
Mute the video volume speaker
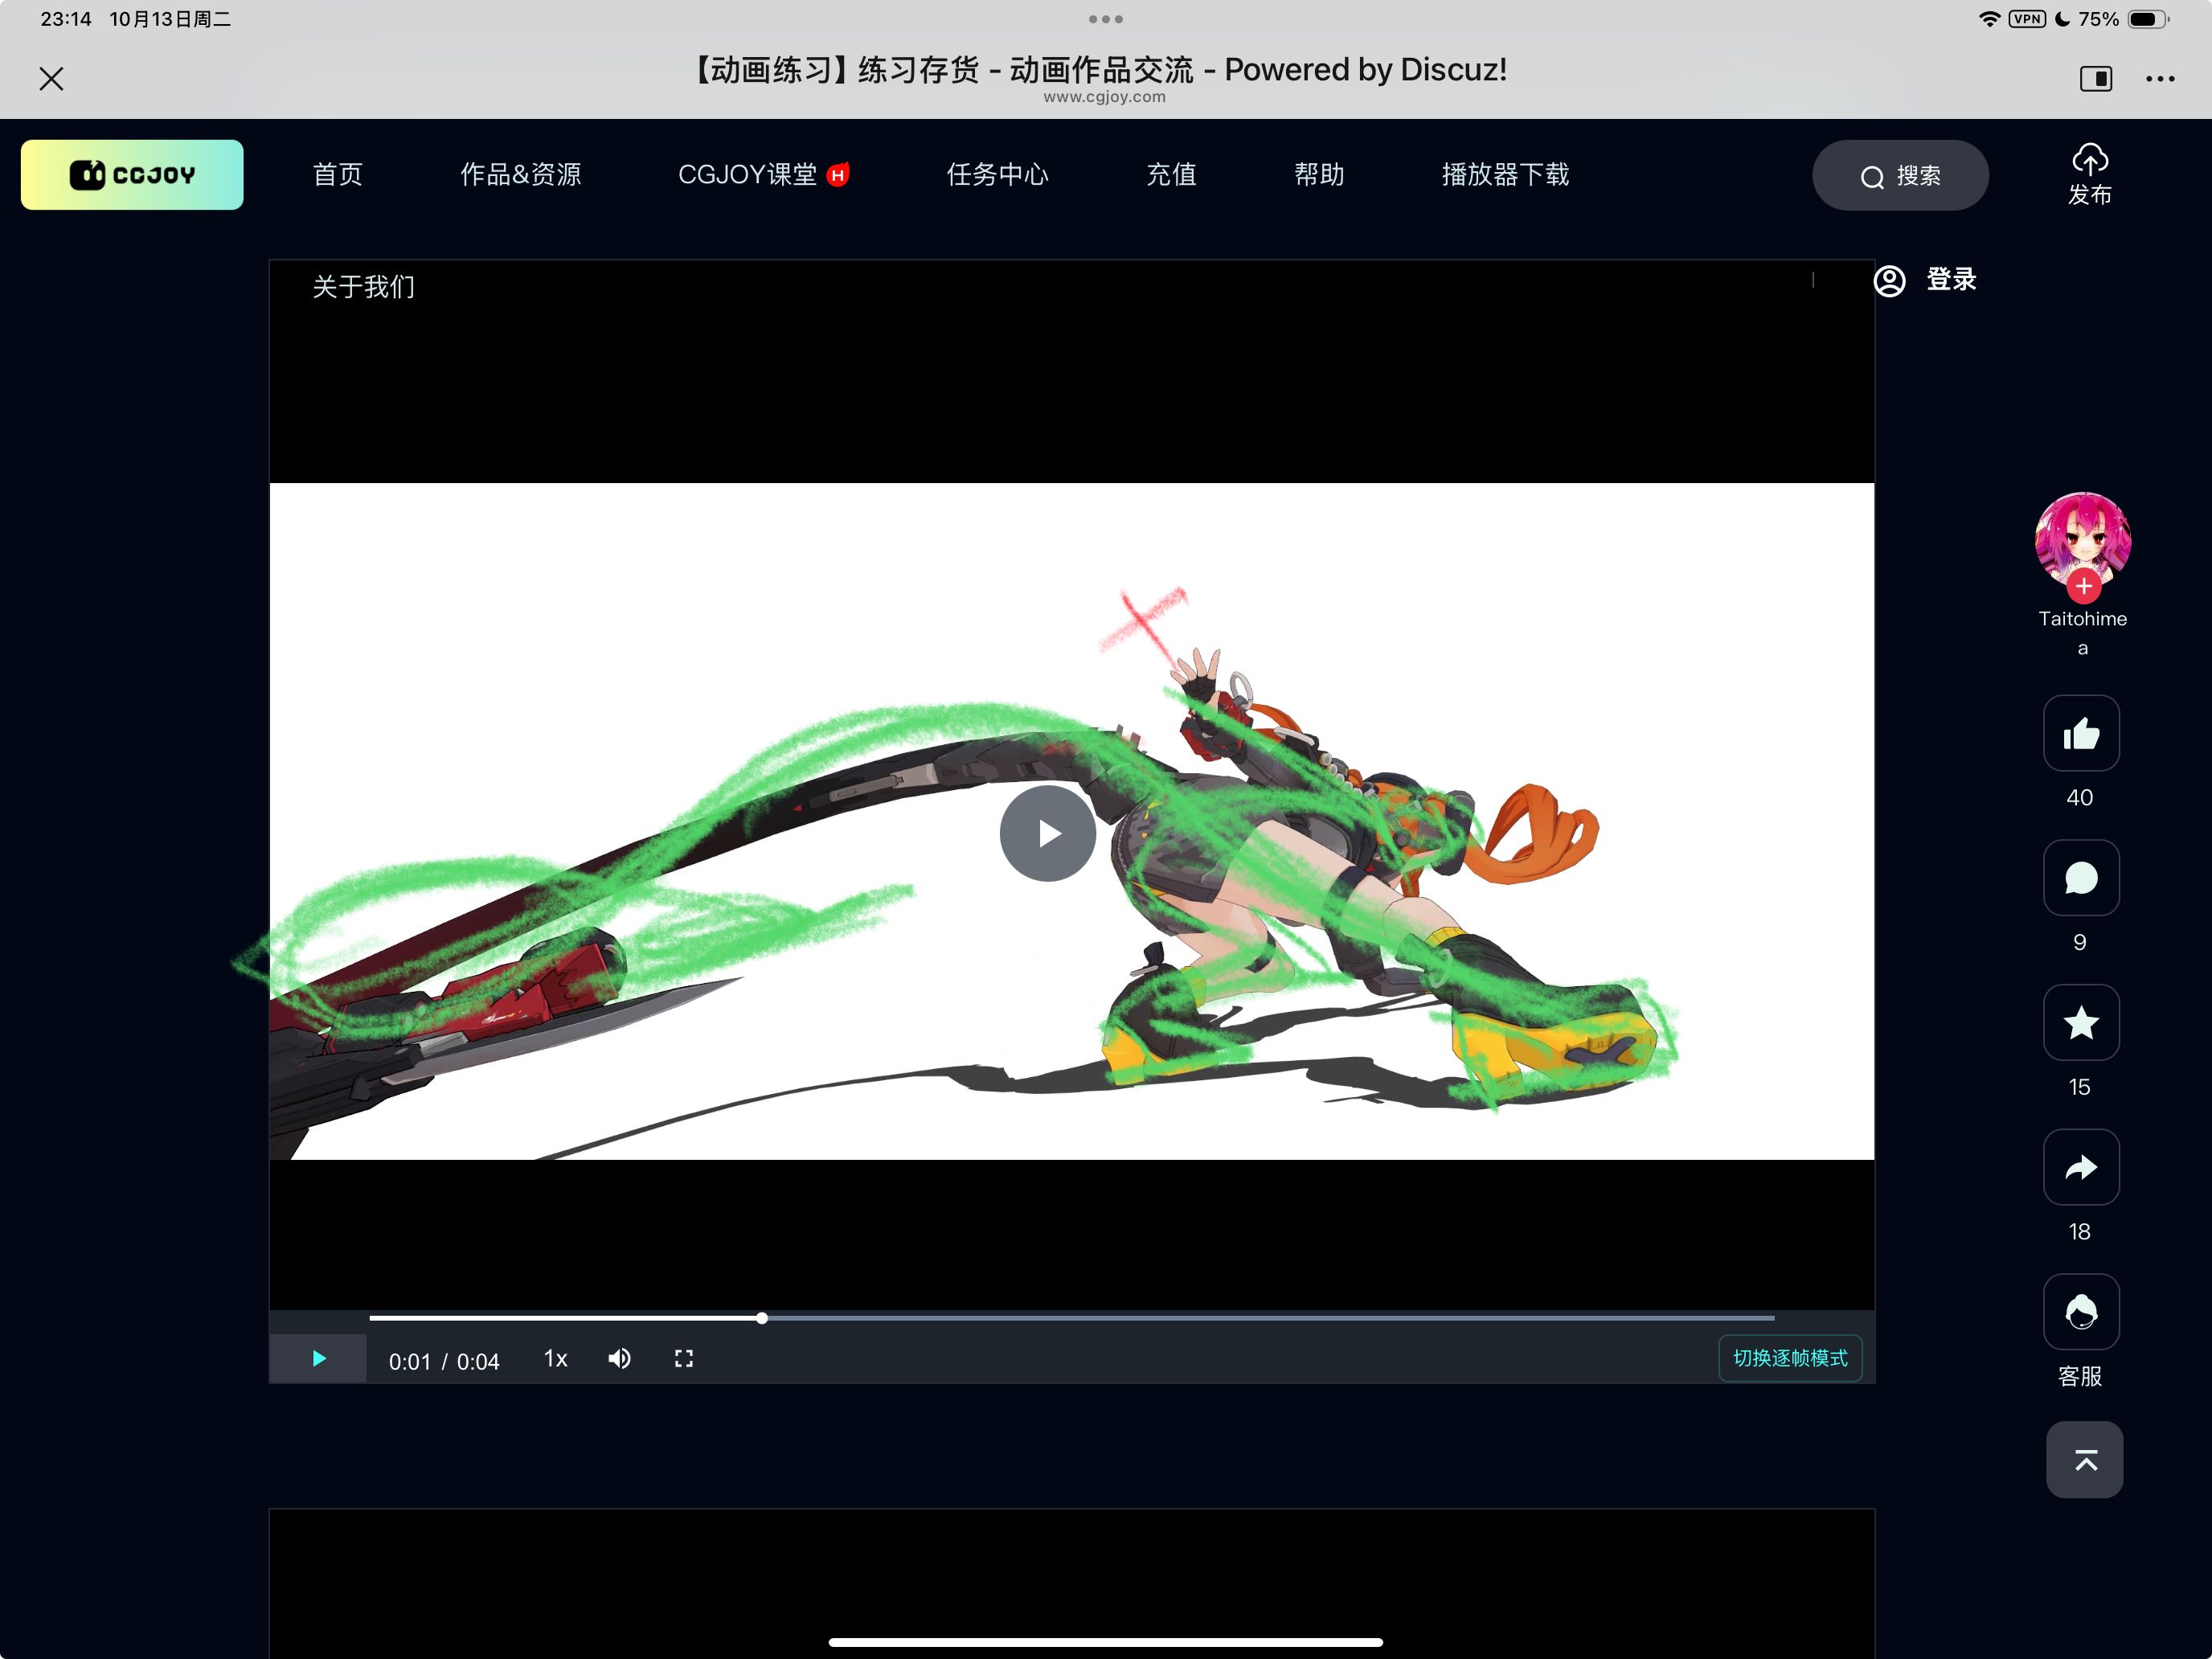[620, 1359]
